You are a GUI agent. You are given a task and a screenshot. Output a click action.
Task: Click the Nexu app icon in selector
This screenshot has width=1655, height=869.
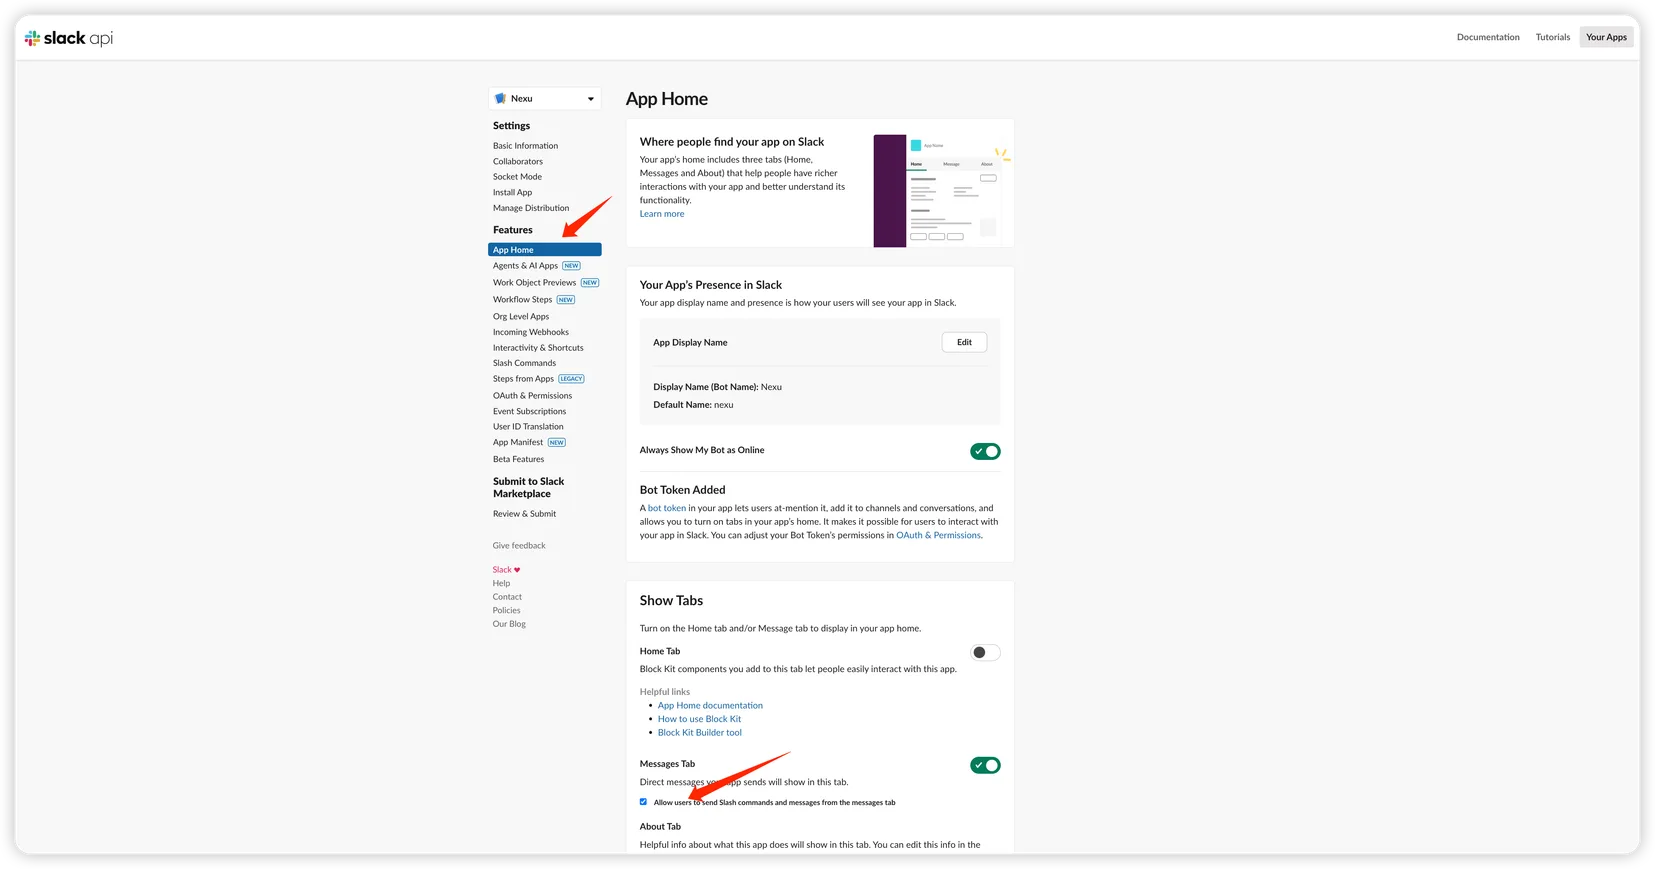click(500, 98)
